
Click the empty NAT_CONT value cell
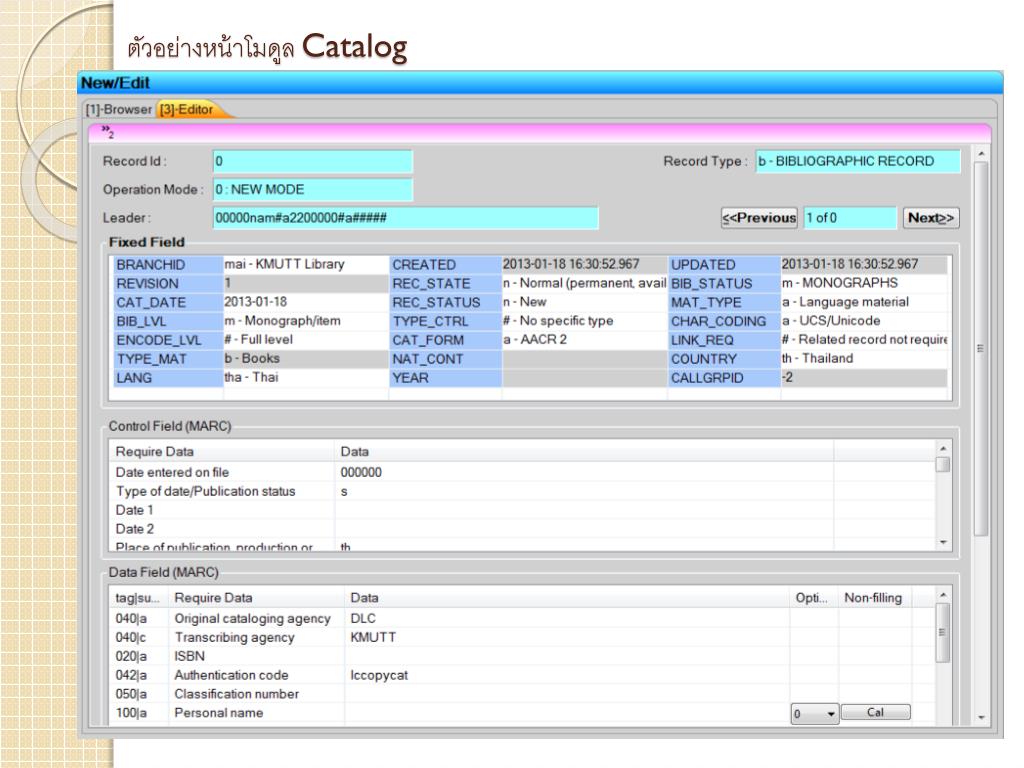[x=584, y=359]
